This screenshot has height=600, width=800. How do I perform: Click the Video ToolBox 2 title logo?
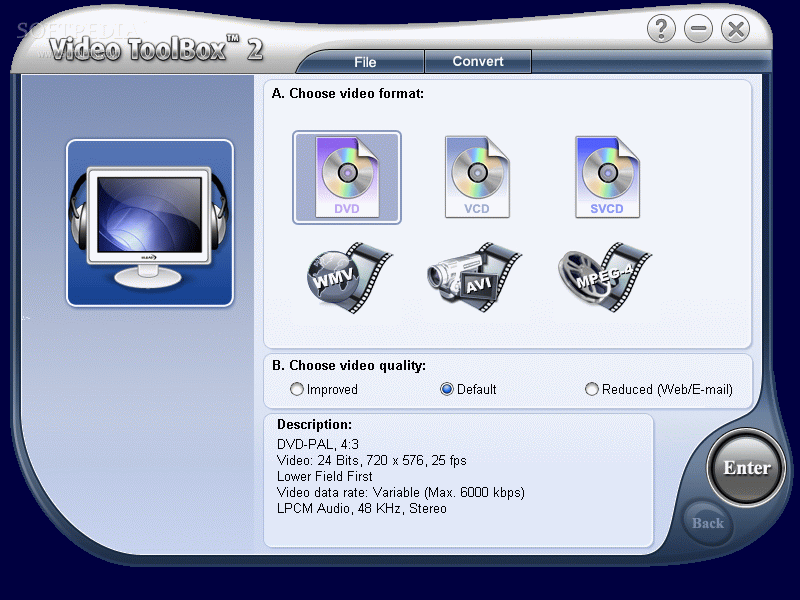click(x=156, y=49)
